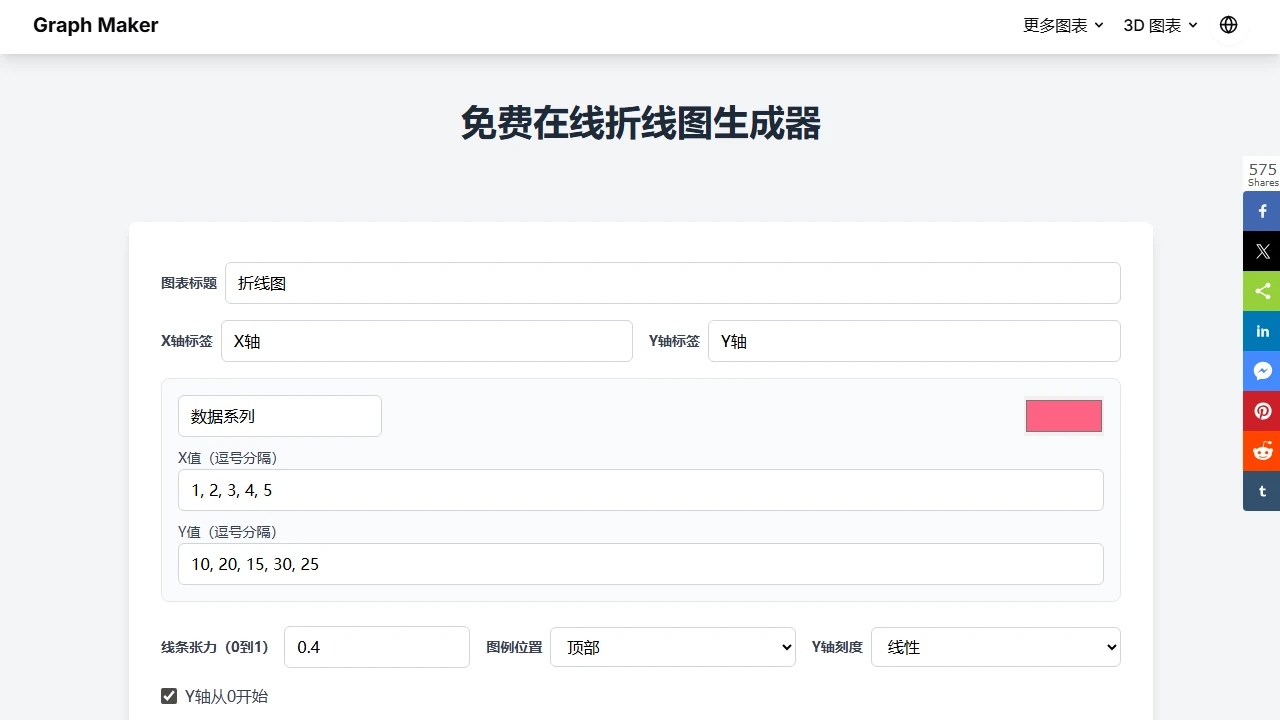The height and width of the screenshot is (720, 1280).
Task: Expand the 3D 图表 menu
Action: (1160, 25)
